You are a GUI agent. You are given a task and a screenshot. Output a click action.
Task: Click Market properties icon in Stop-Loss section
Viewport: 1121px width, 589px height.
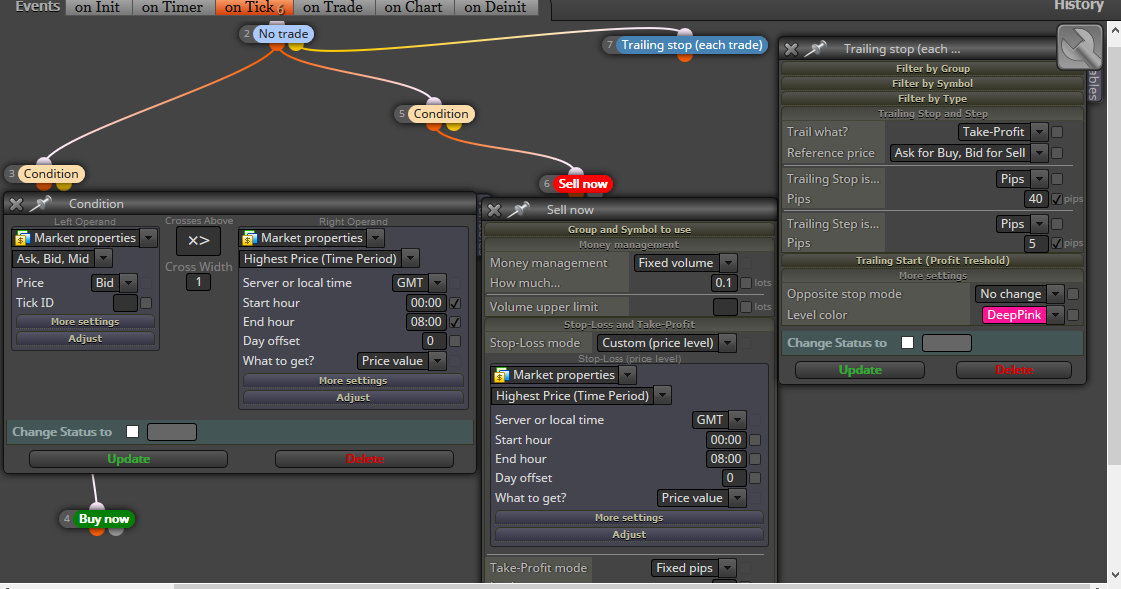coord(501,375)
